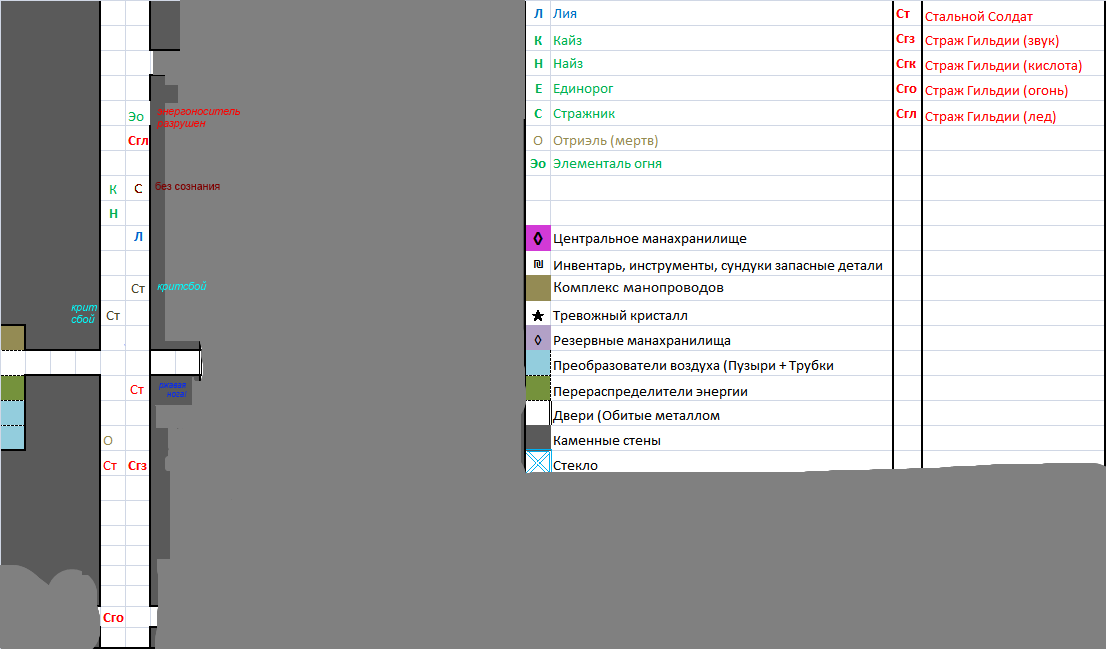The height and width of the screenshot is (649, 1106).
Task: Click the magenta Центральное манахранилище diamond icon
Action: pos(537,238)
